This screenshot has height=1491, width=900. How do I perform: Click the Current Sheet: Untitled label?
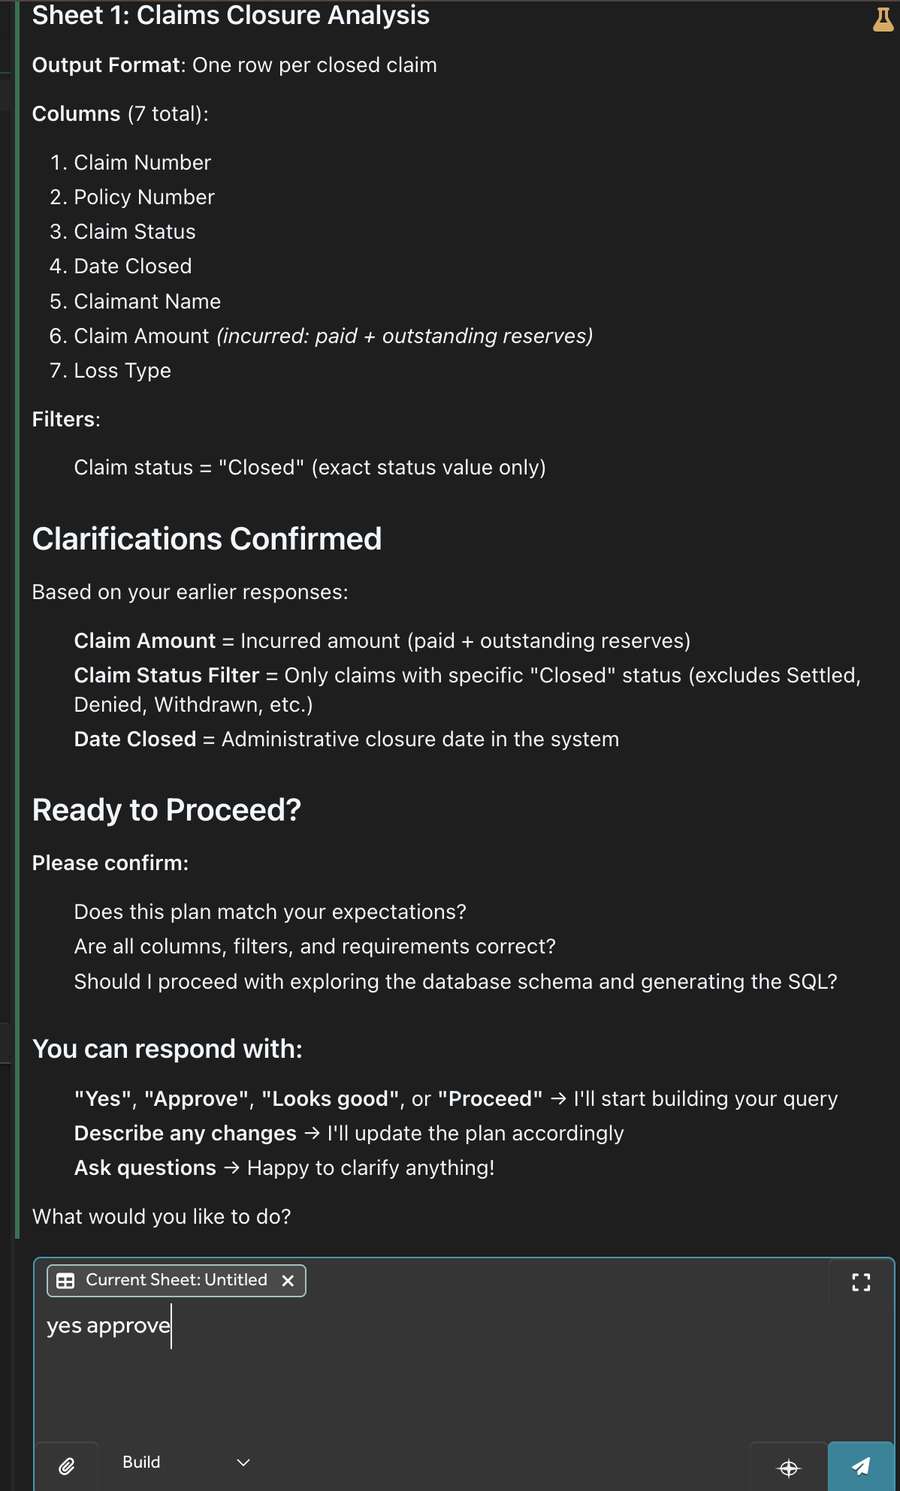(x=176, y=1280)
